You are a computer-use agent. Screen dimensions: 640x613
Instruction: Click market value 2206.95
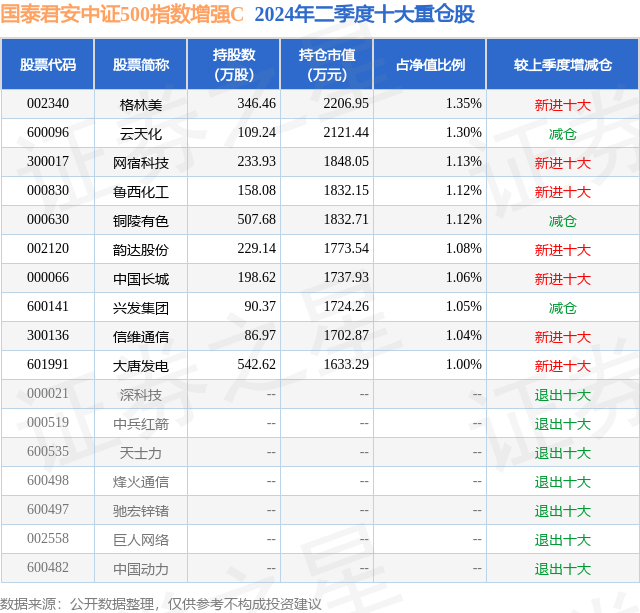(346, 104)
